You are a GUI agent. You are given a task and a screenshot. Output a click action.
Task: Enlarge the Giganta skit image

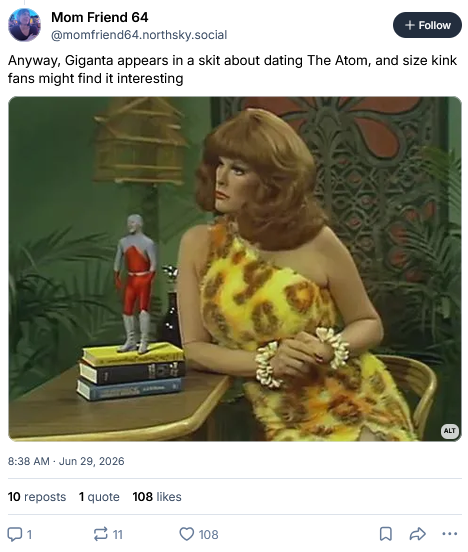point(235,269)
